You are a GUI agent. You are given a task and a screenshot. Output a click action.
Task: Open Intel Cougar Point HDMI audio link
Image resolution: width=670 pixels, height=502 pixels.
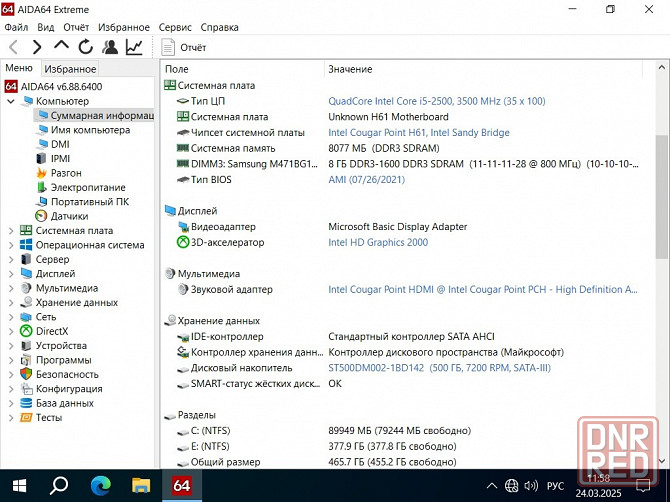click(x=483, y=290)
